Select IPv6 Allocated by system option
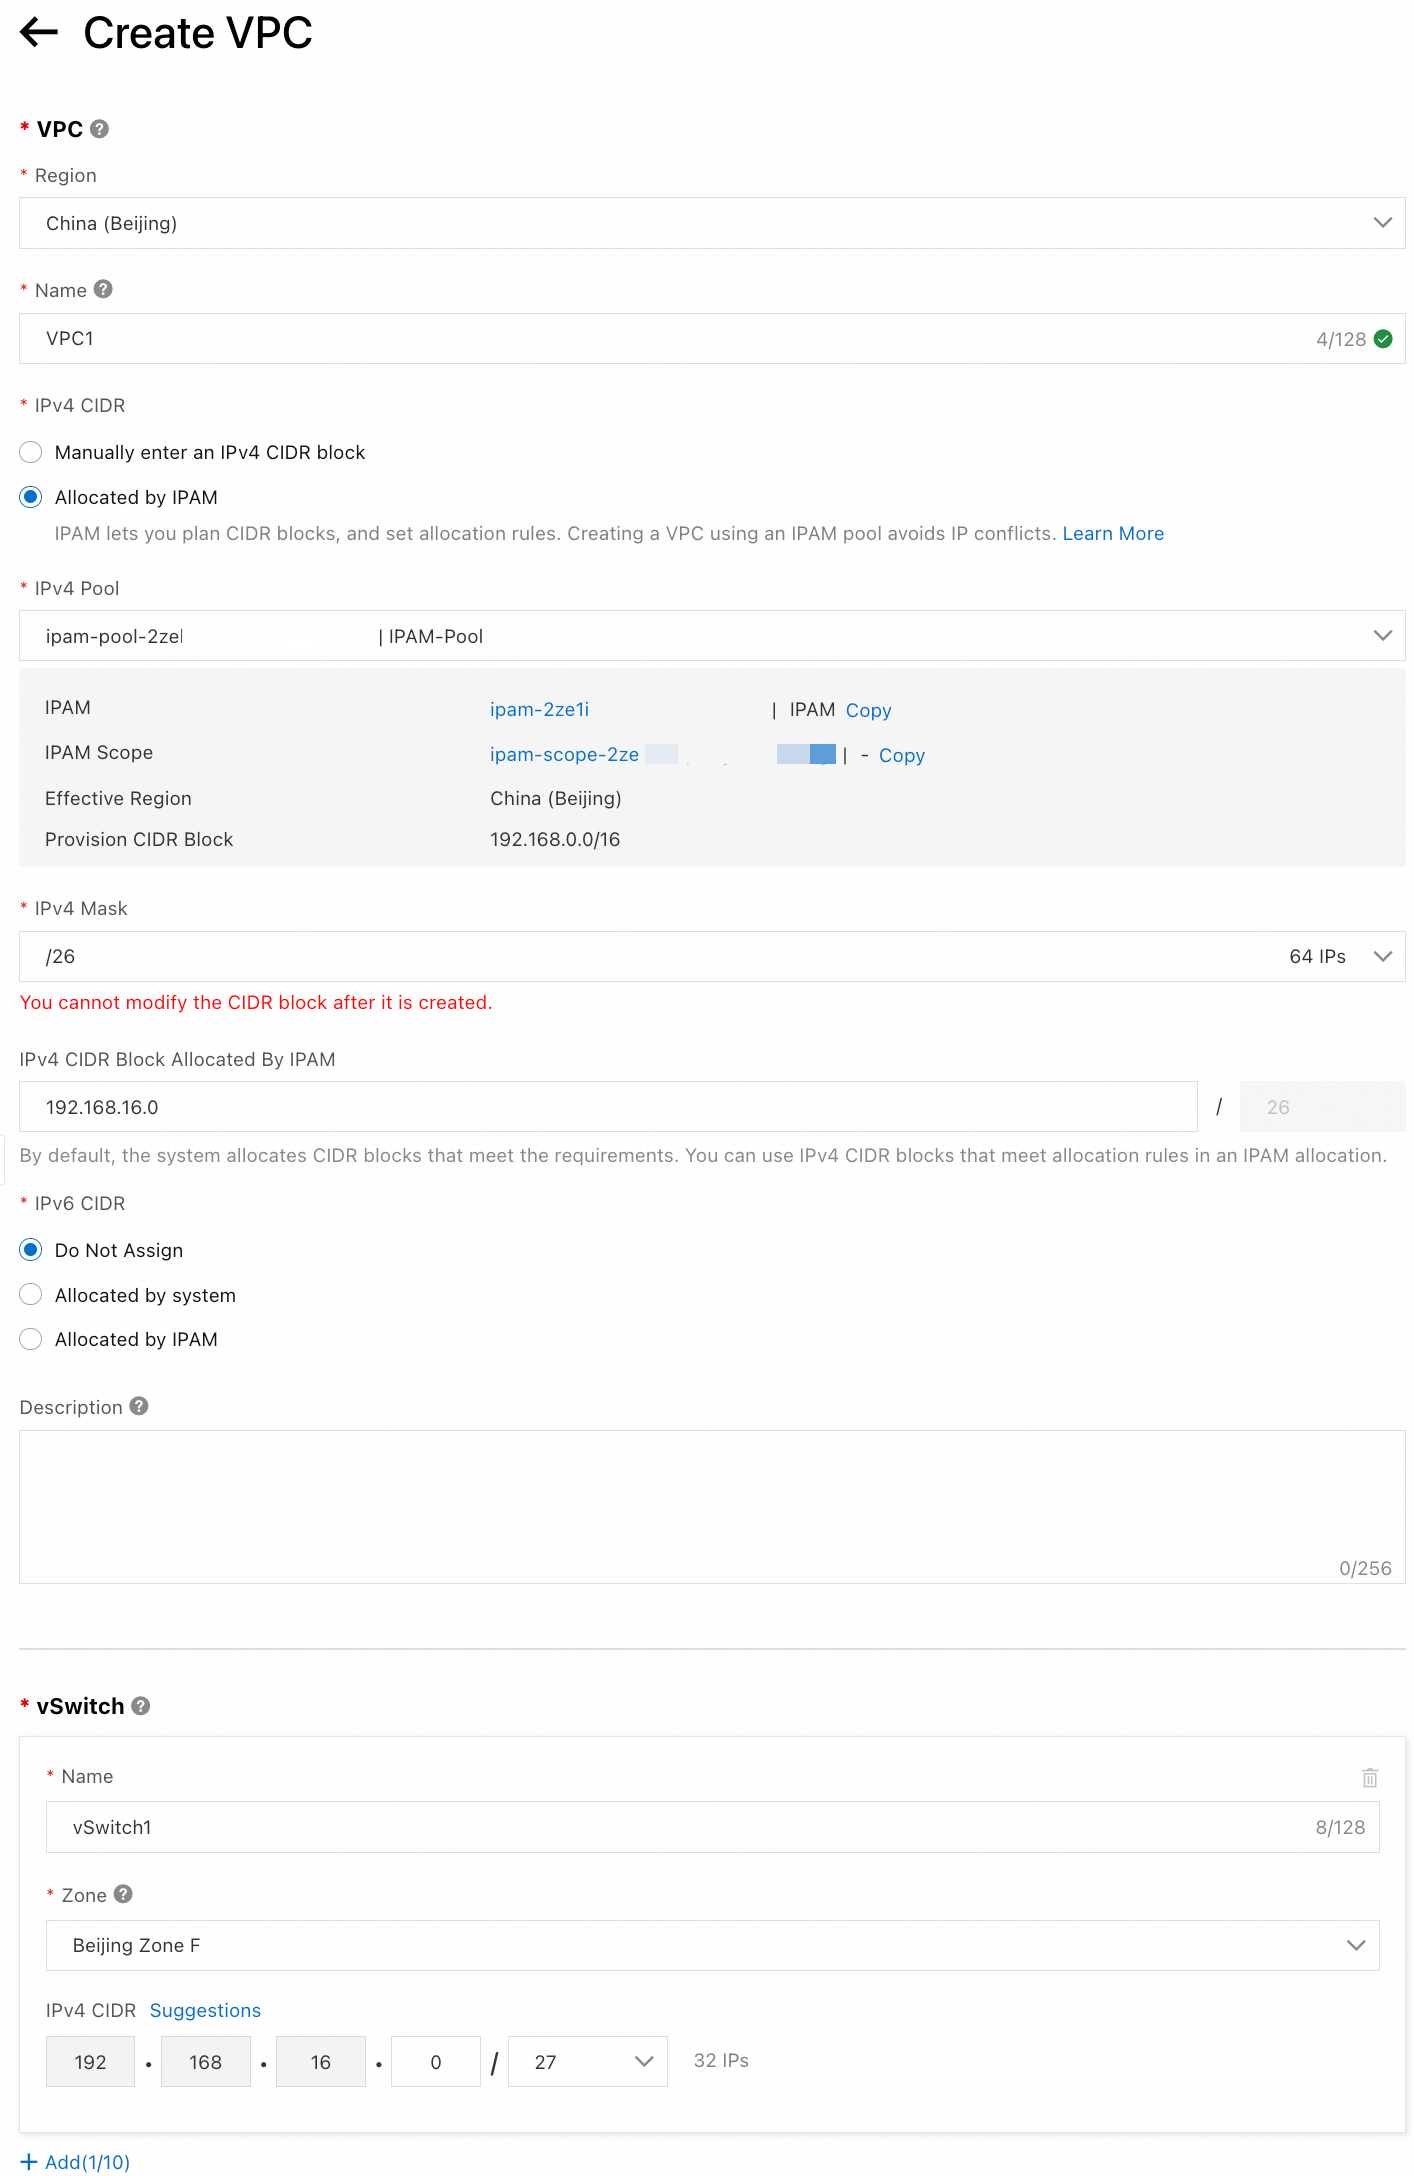The width and height of the screenshot is (1414, 2176). tap(31, 1295)
